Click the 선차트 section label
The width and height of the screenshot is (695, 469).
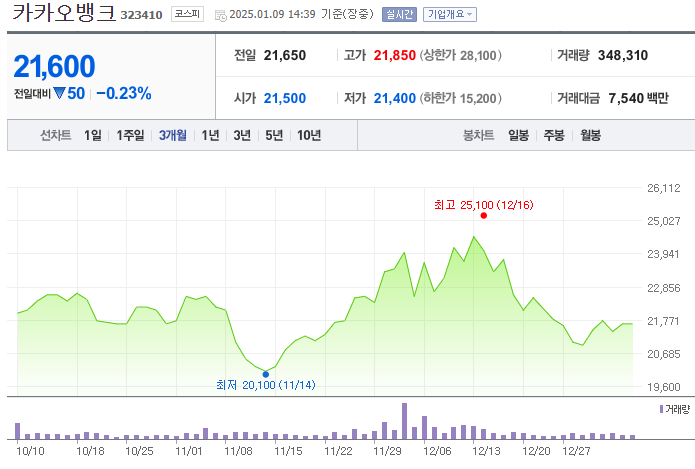click(56, 135)
